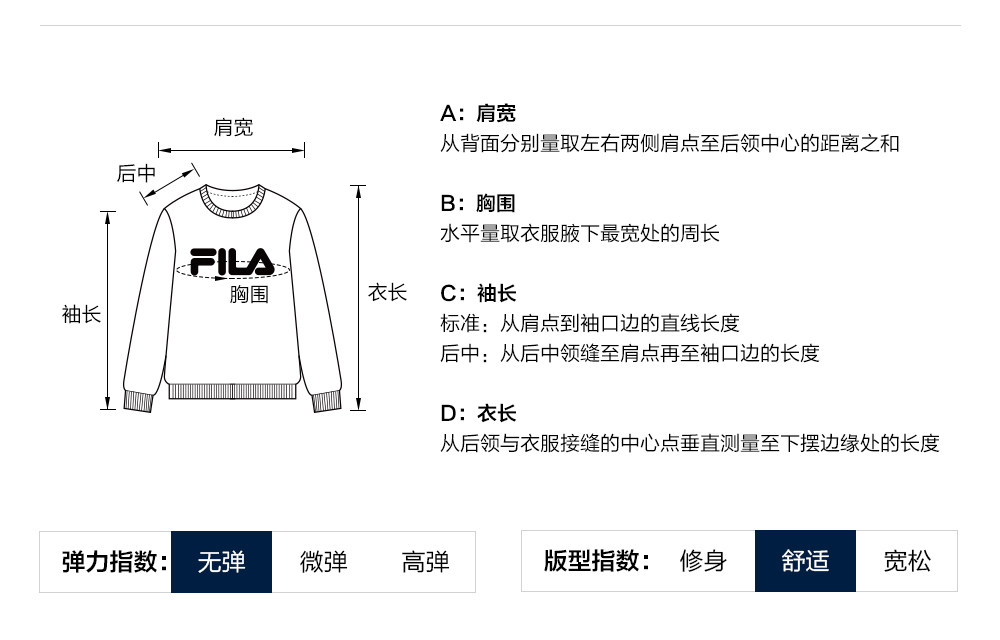Click the 肩宽 label above the sweatshirt

233,127
